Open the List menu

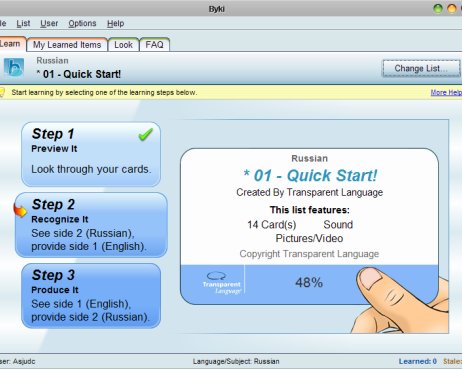[23, 23]
